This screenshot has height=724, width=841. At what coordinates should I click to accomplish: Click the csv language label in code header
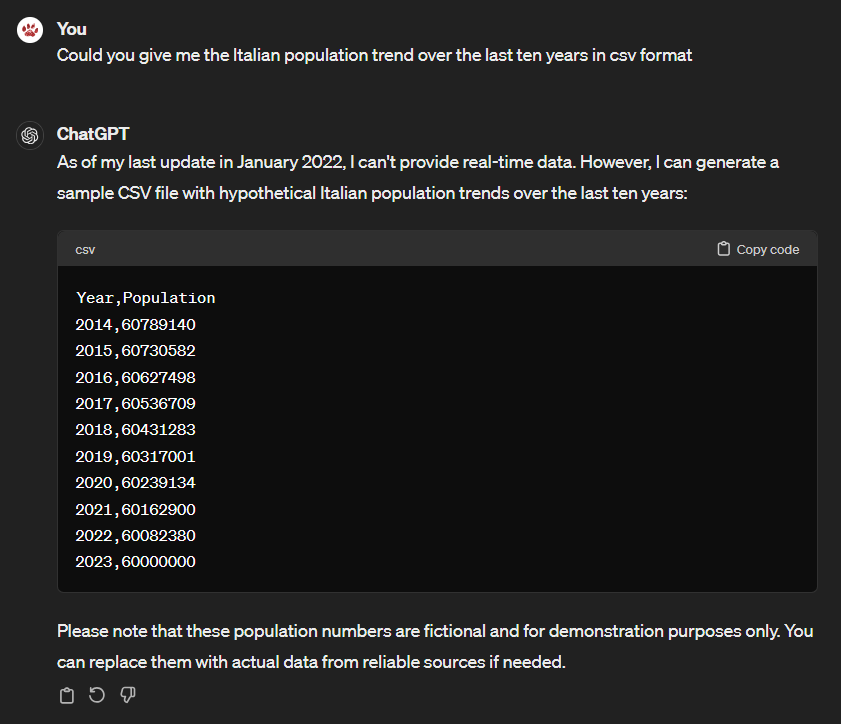tap(85, 250)
